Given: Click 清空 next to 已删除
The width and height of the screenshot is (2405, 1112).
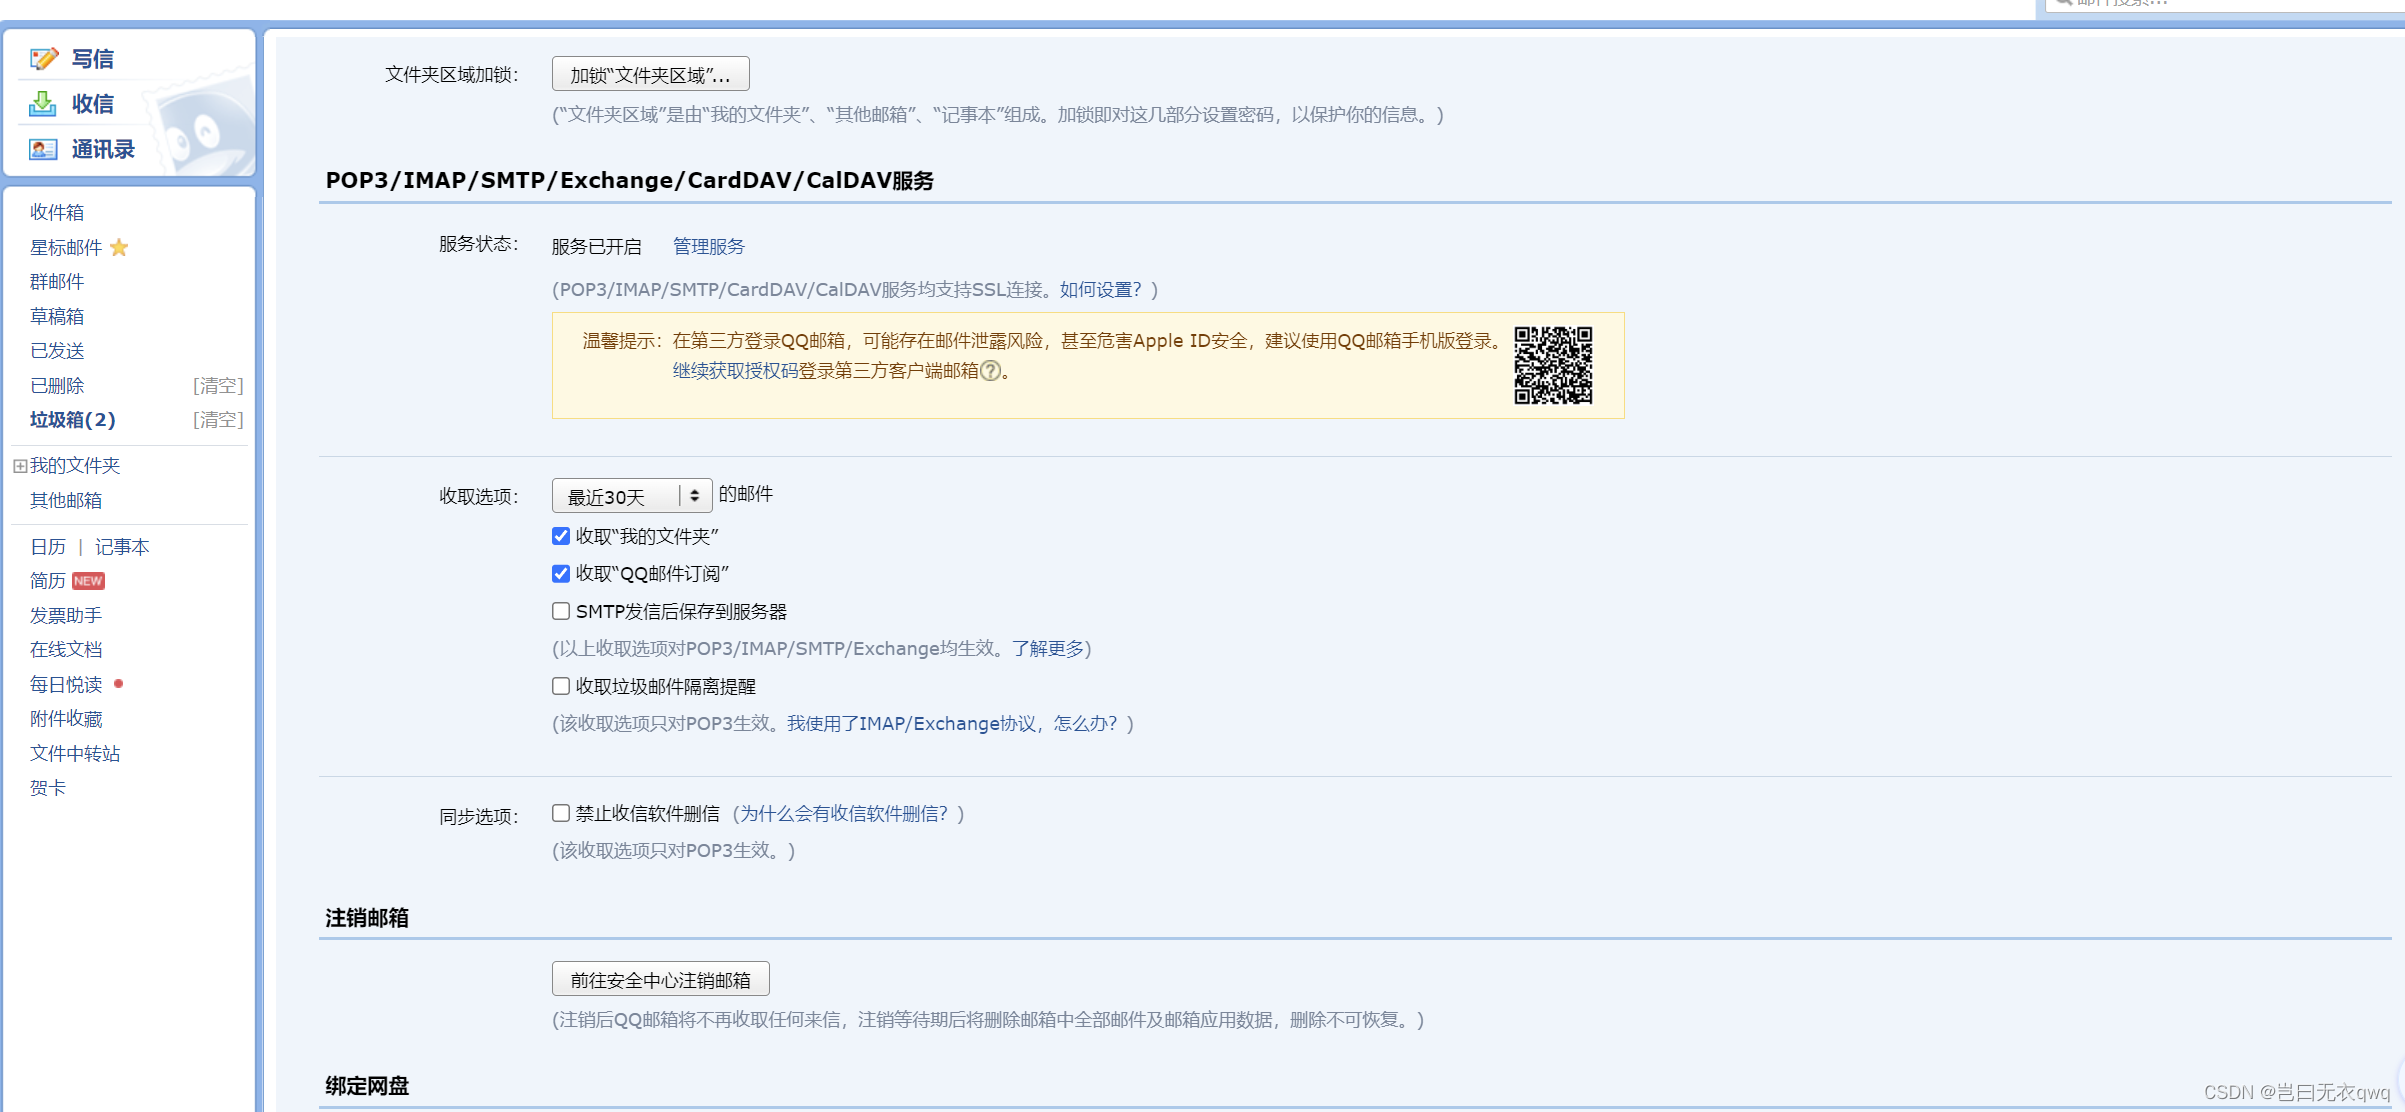Looking at the screenshot, I should (x=218, y=386).
